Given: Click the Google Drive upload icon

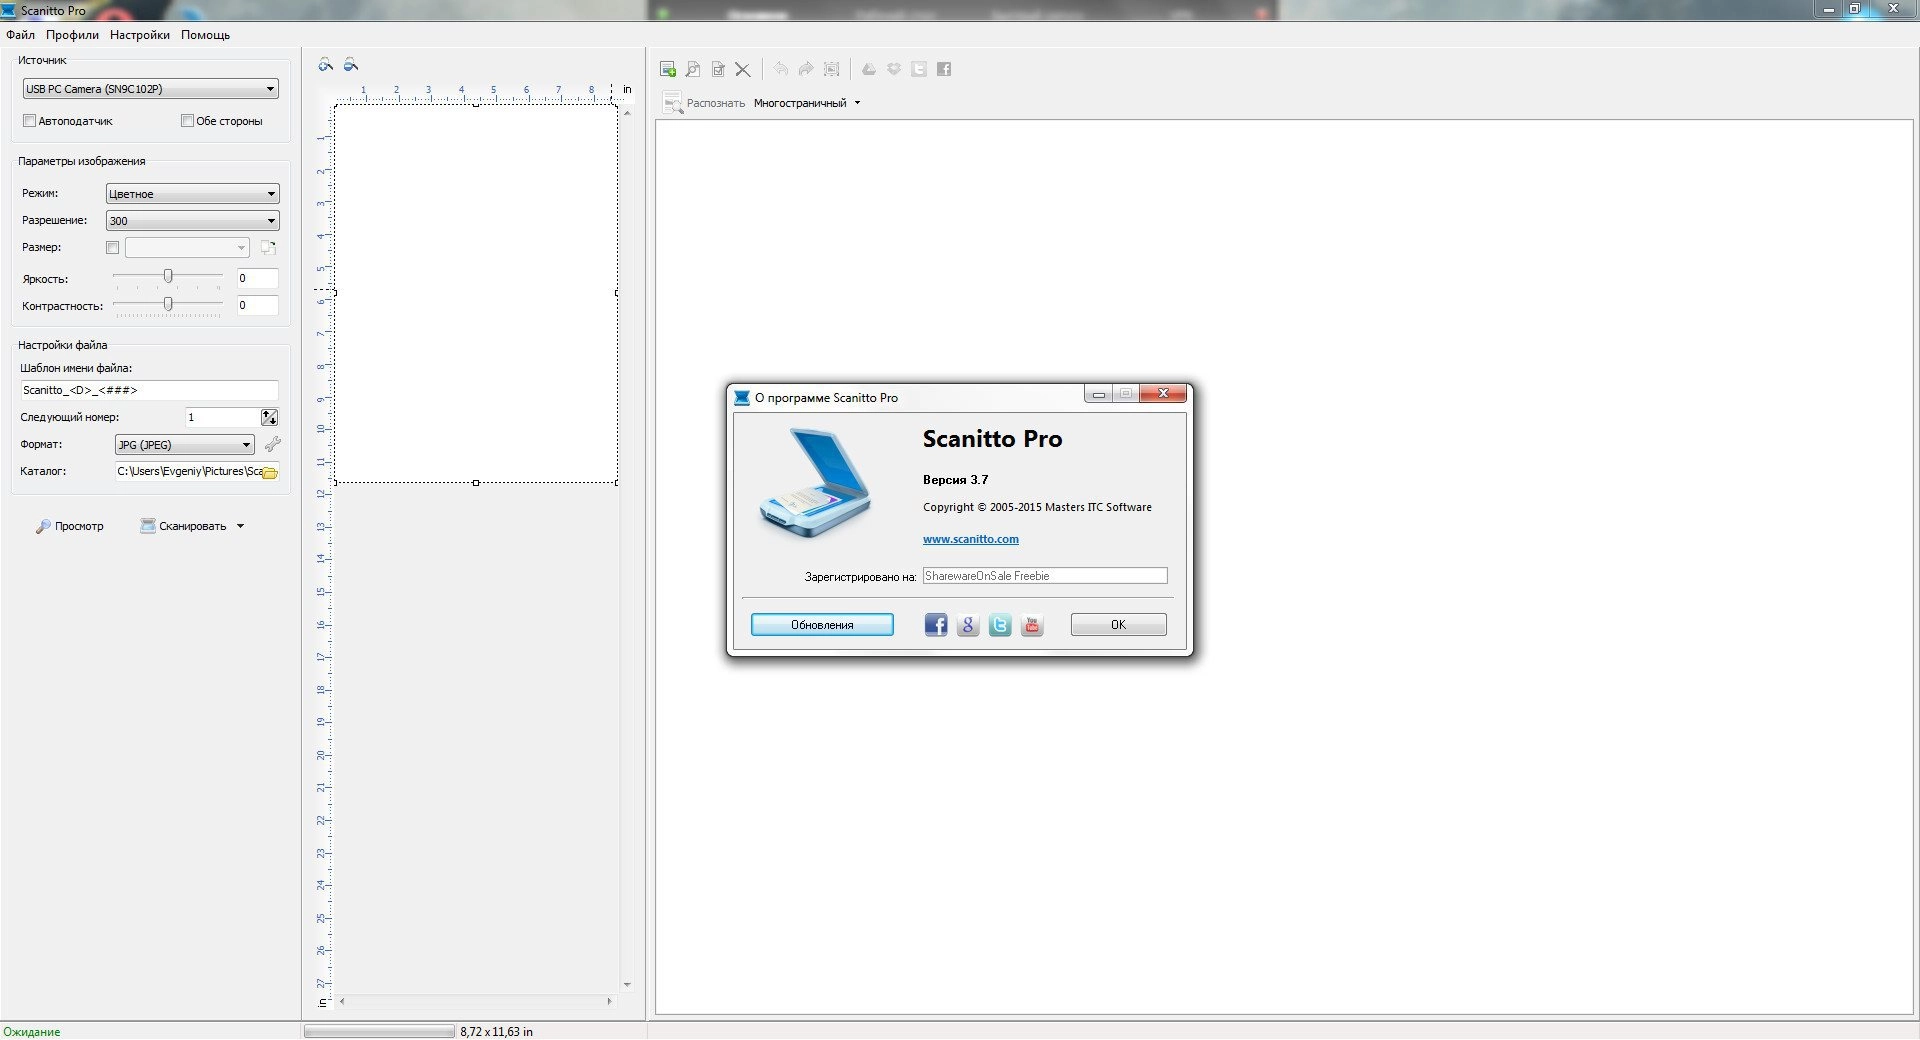Looking at the screenshot, I should (869, 69).
